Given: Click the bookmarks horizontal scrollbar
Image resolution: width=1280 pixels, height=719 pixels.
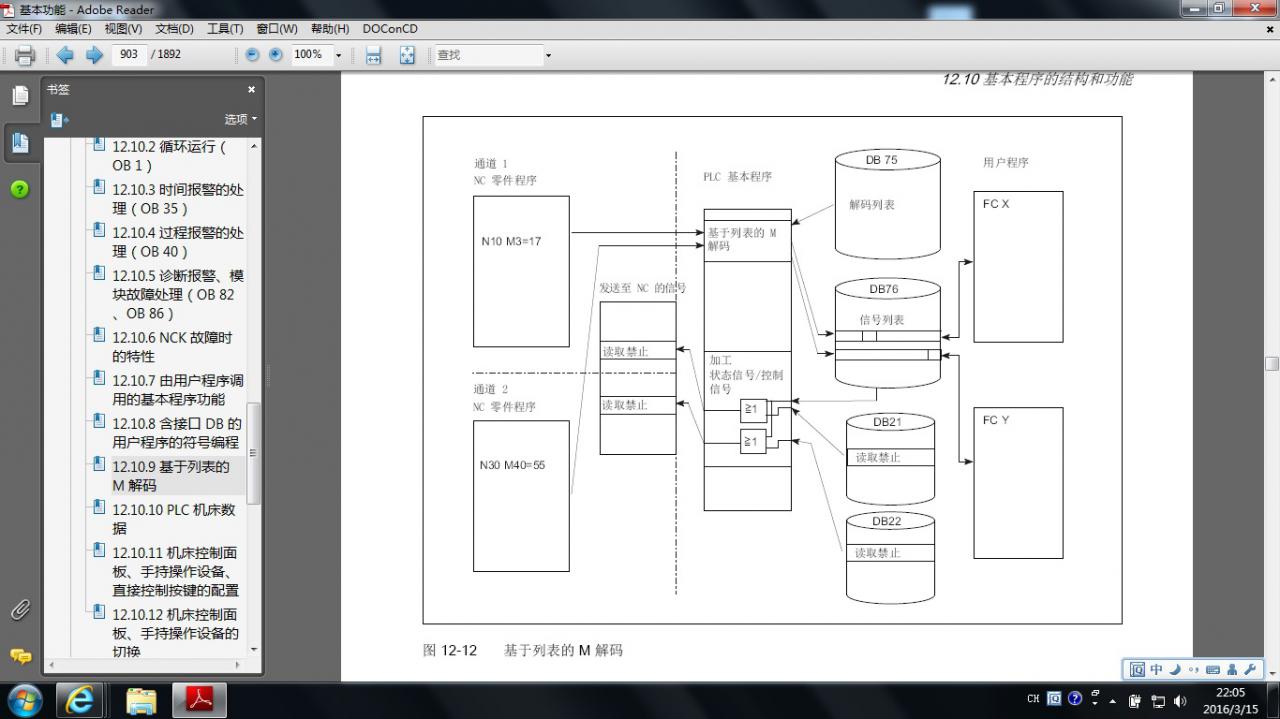Looking at the screenshot, I should (x=146, y=665).
